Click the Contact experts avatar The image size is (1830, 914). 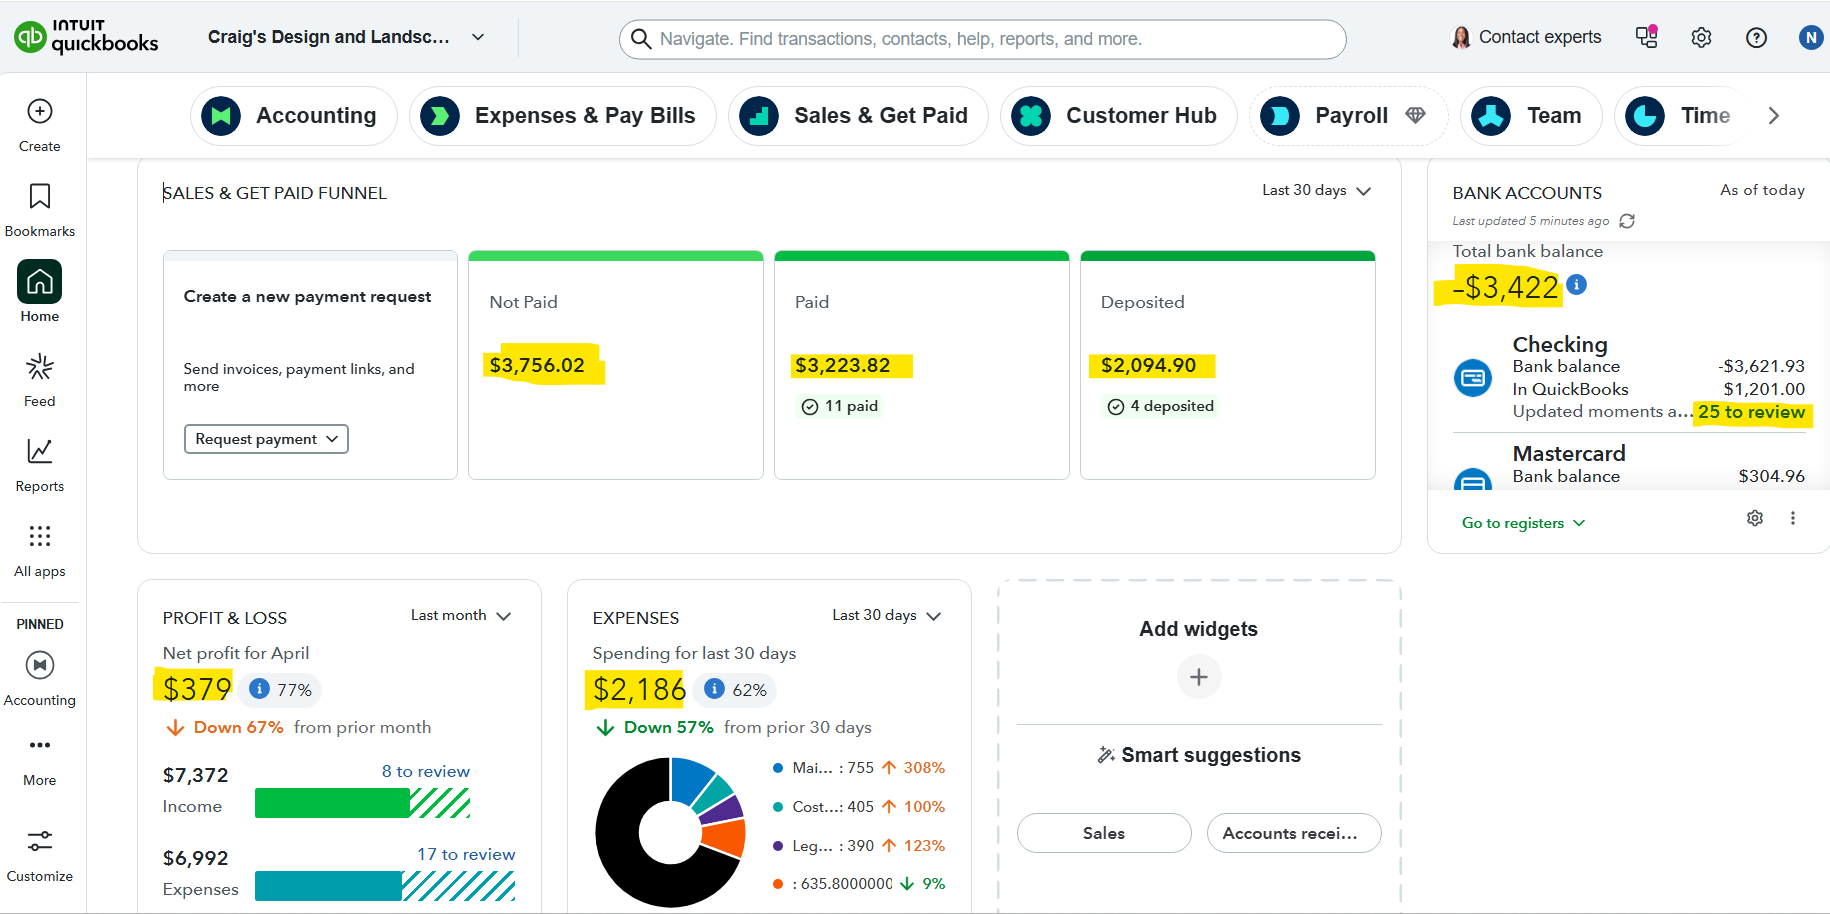1461,38
